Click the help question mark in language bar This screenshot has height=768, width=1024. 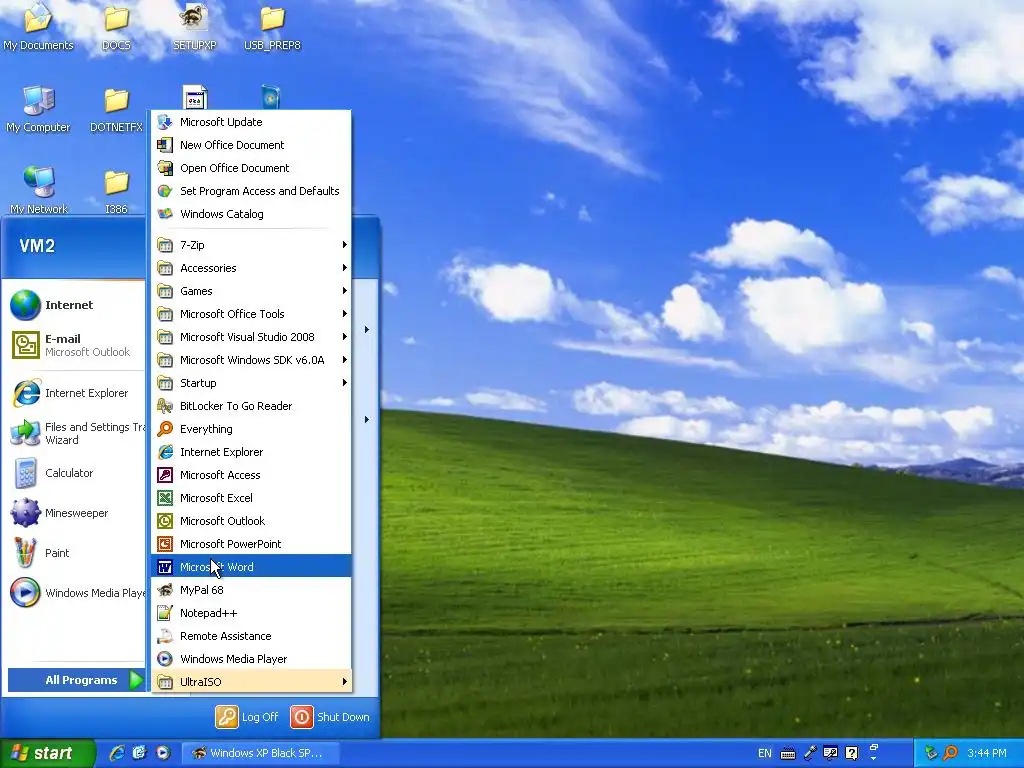tap(852, 753)
